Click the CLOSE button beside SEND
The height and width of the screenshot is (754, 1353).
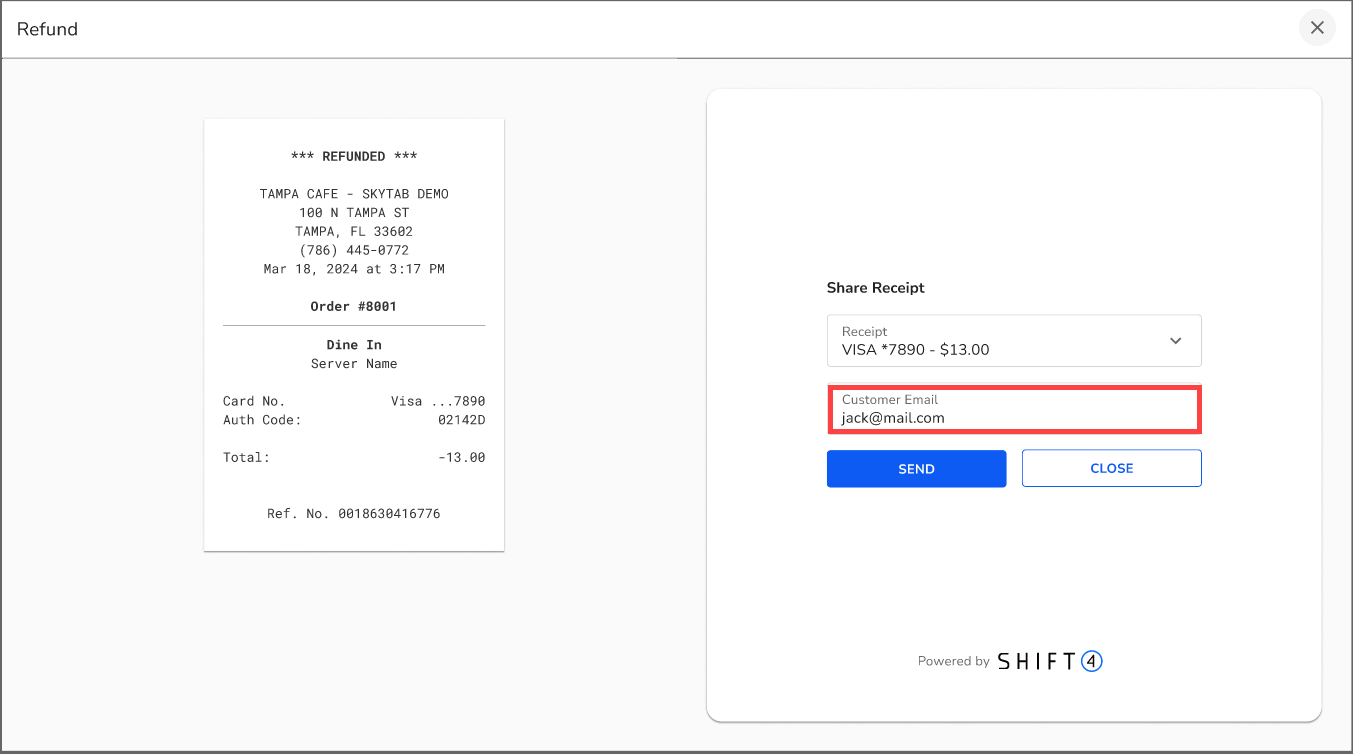click(1112, 468)
